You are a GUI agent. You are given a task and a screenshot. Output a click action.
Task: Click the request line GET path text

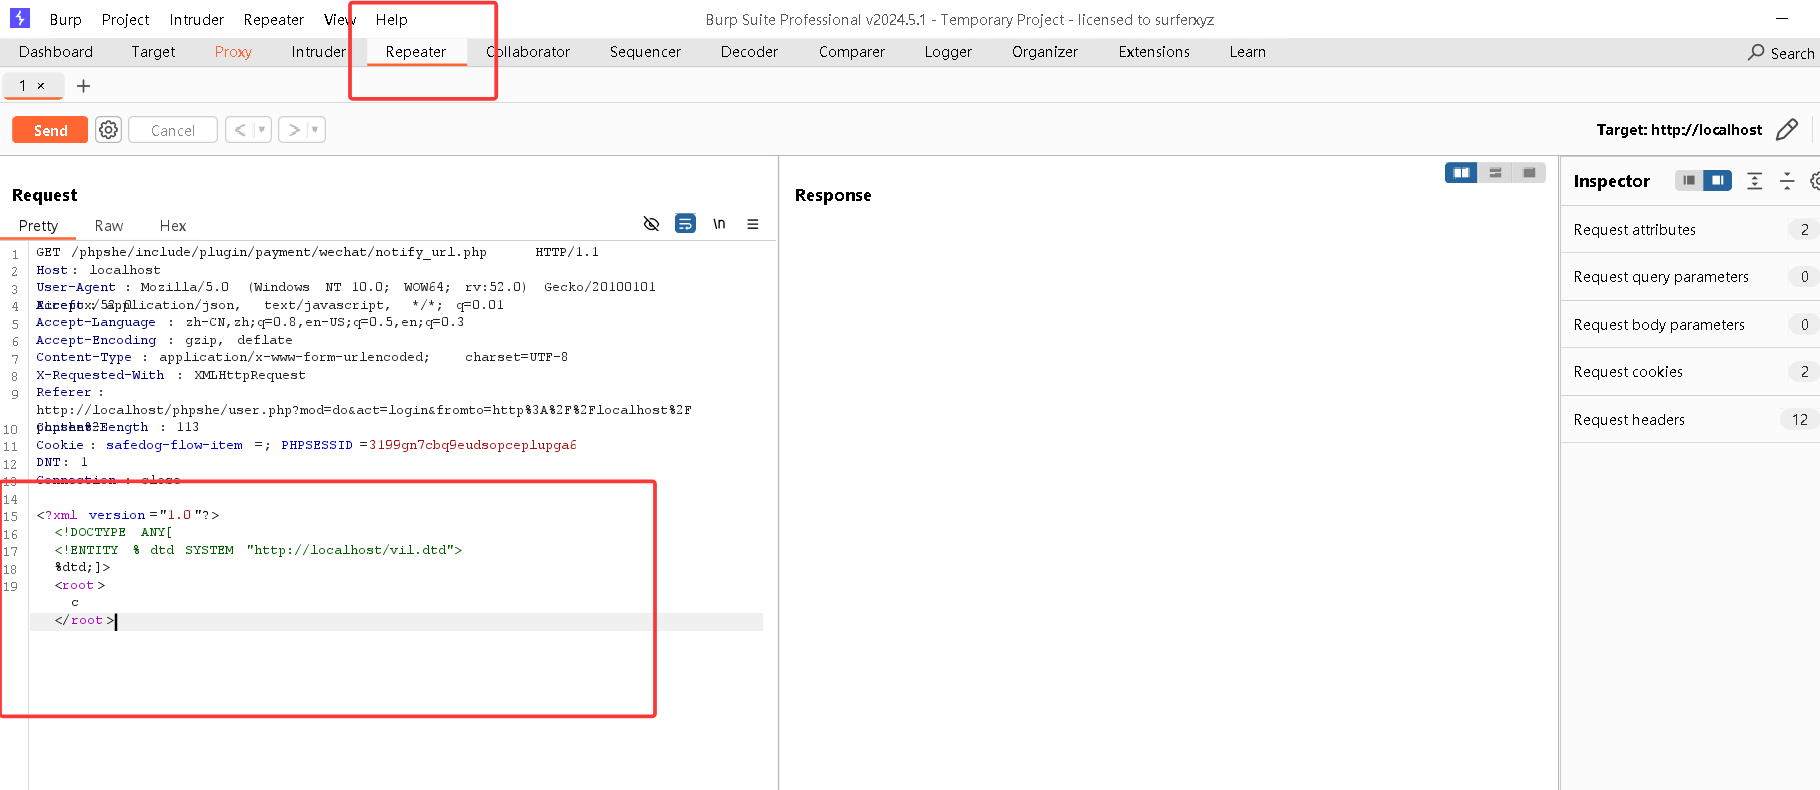tap(279, 252)
